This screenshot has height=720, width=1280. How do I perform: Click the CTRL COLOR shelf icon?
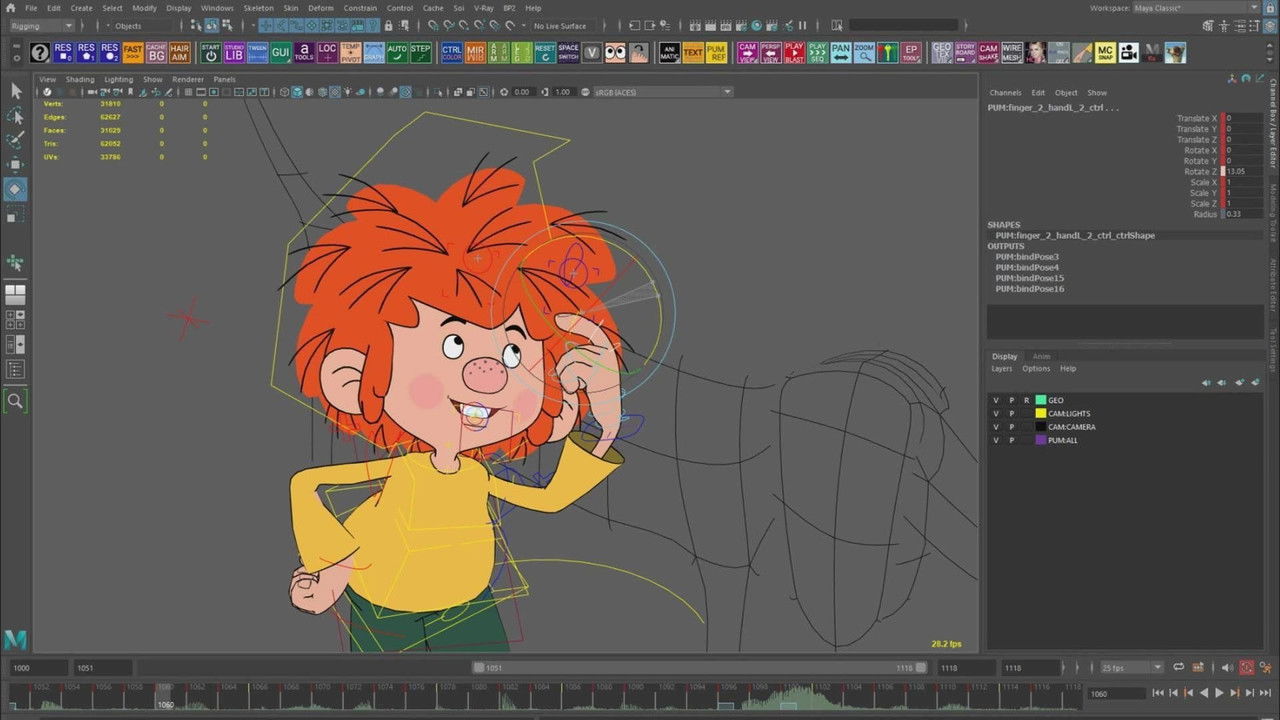coord(451,52)
